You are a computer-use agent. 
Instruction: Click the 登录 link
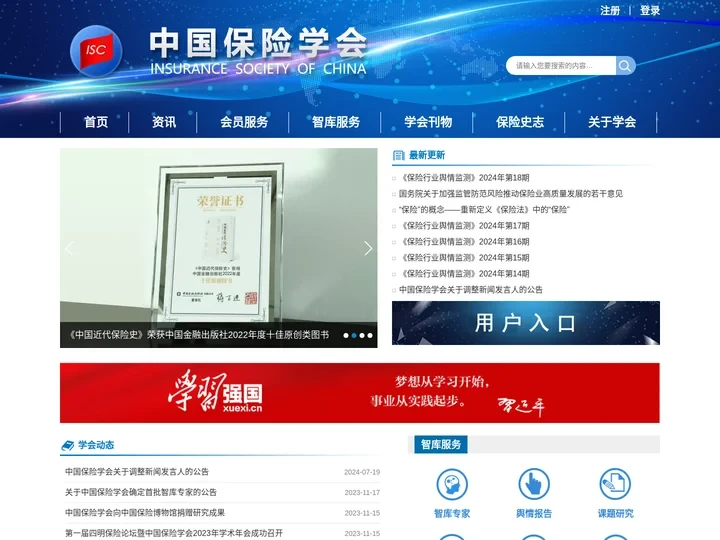coord(650,11)
